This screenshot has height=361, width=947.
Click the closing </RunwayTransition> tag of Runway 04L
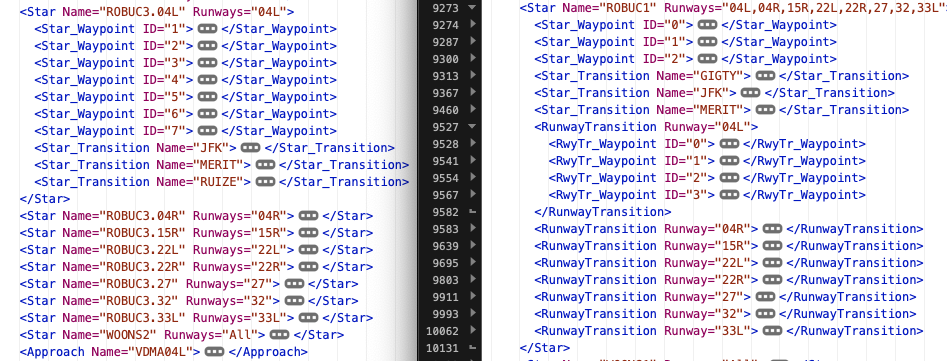(603, 212)
